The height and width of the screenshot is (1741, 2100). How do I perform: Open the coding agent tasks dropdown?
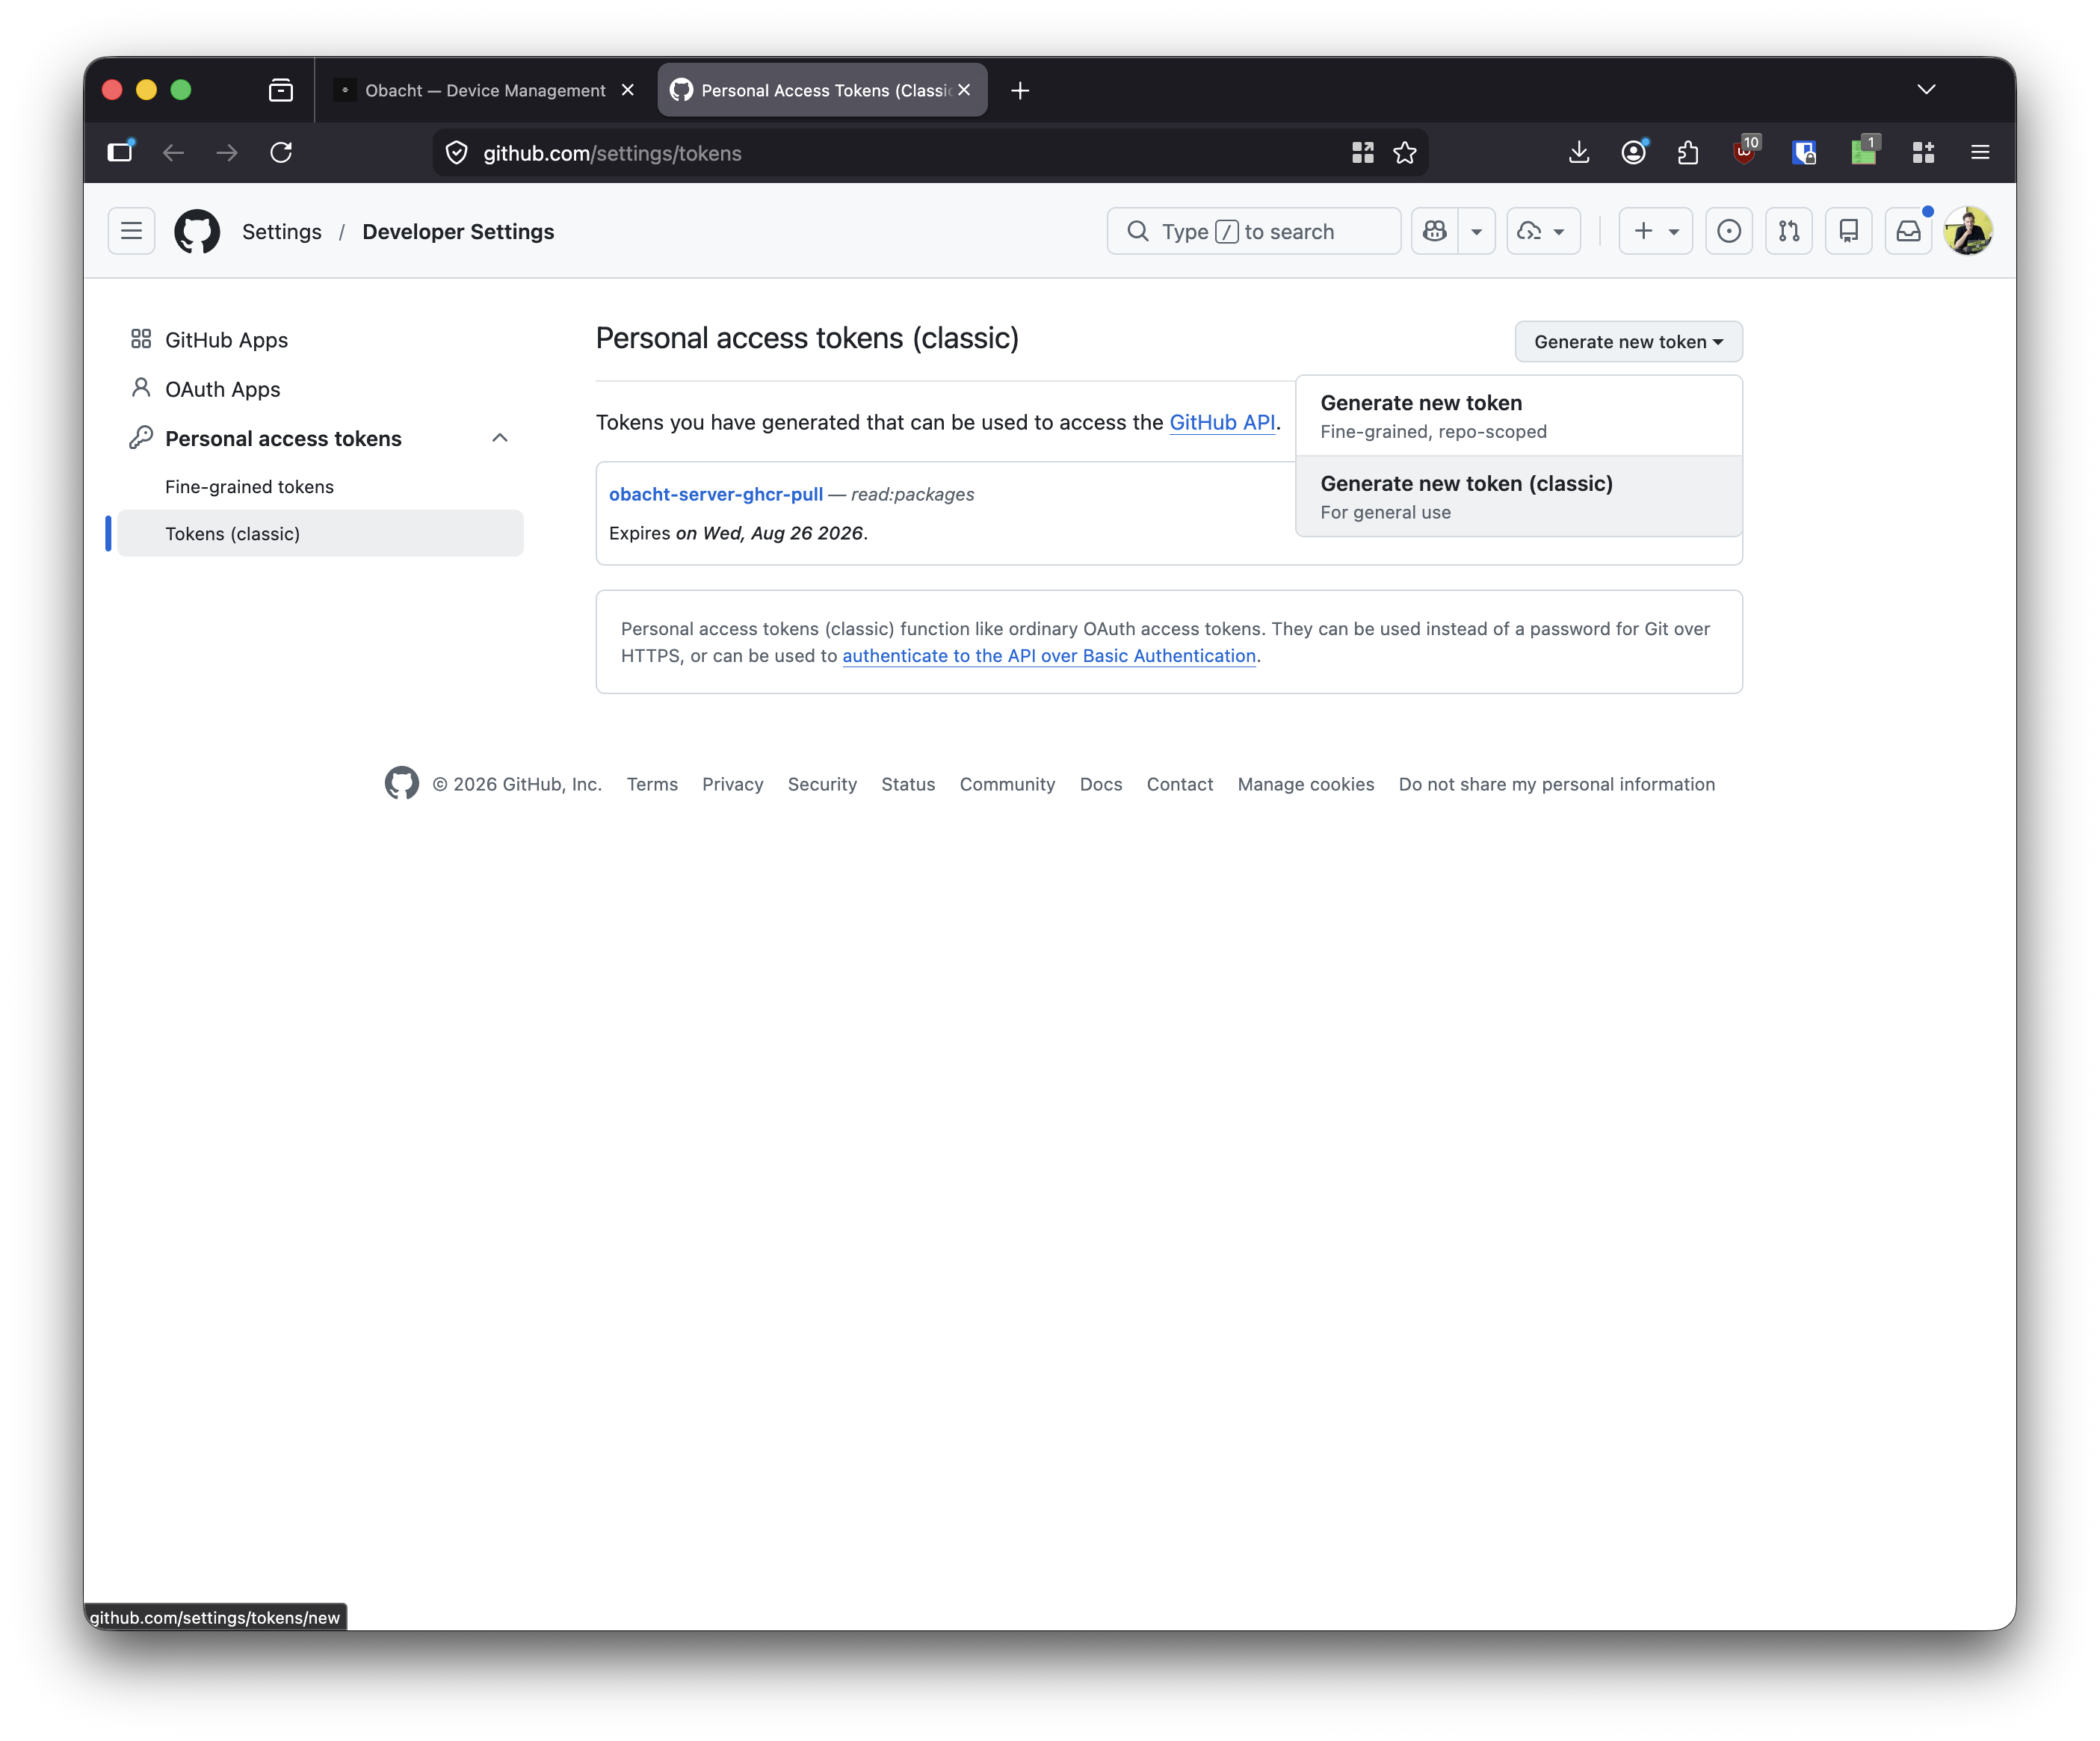click(1543, 231)
